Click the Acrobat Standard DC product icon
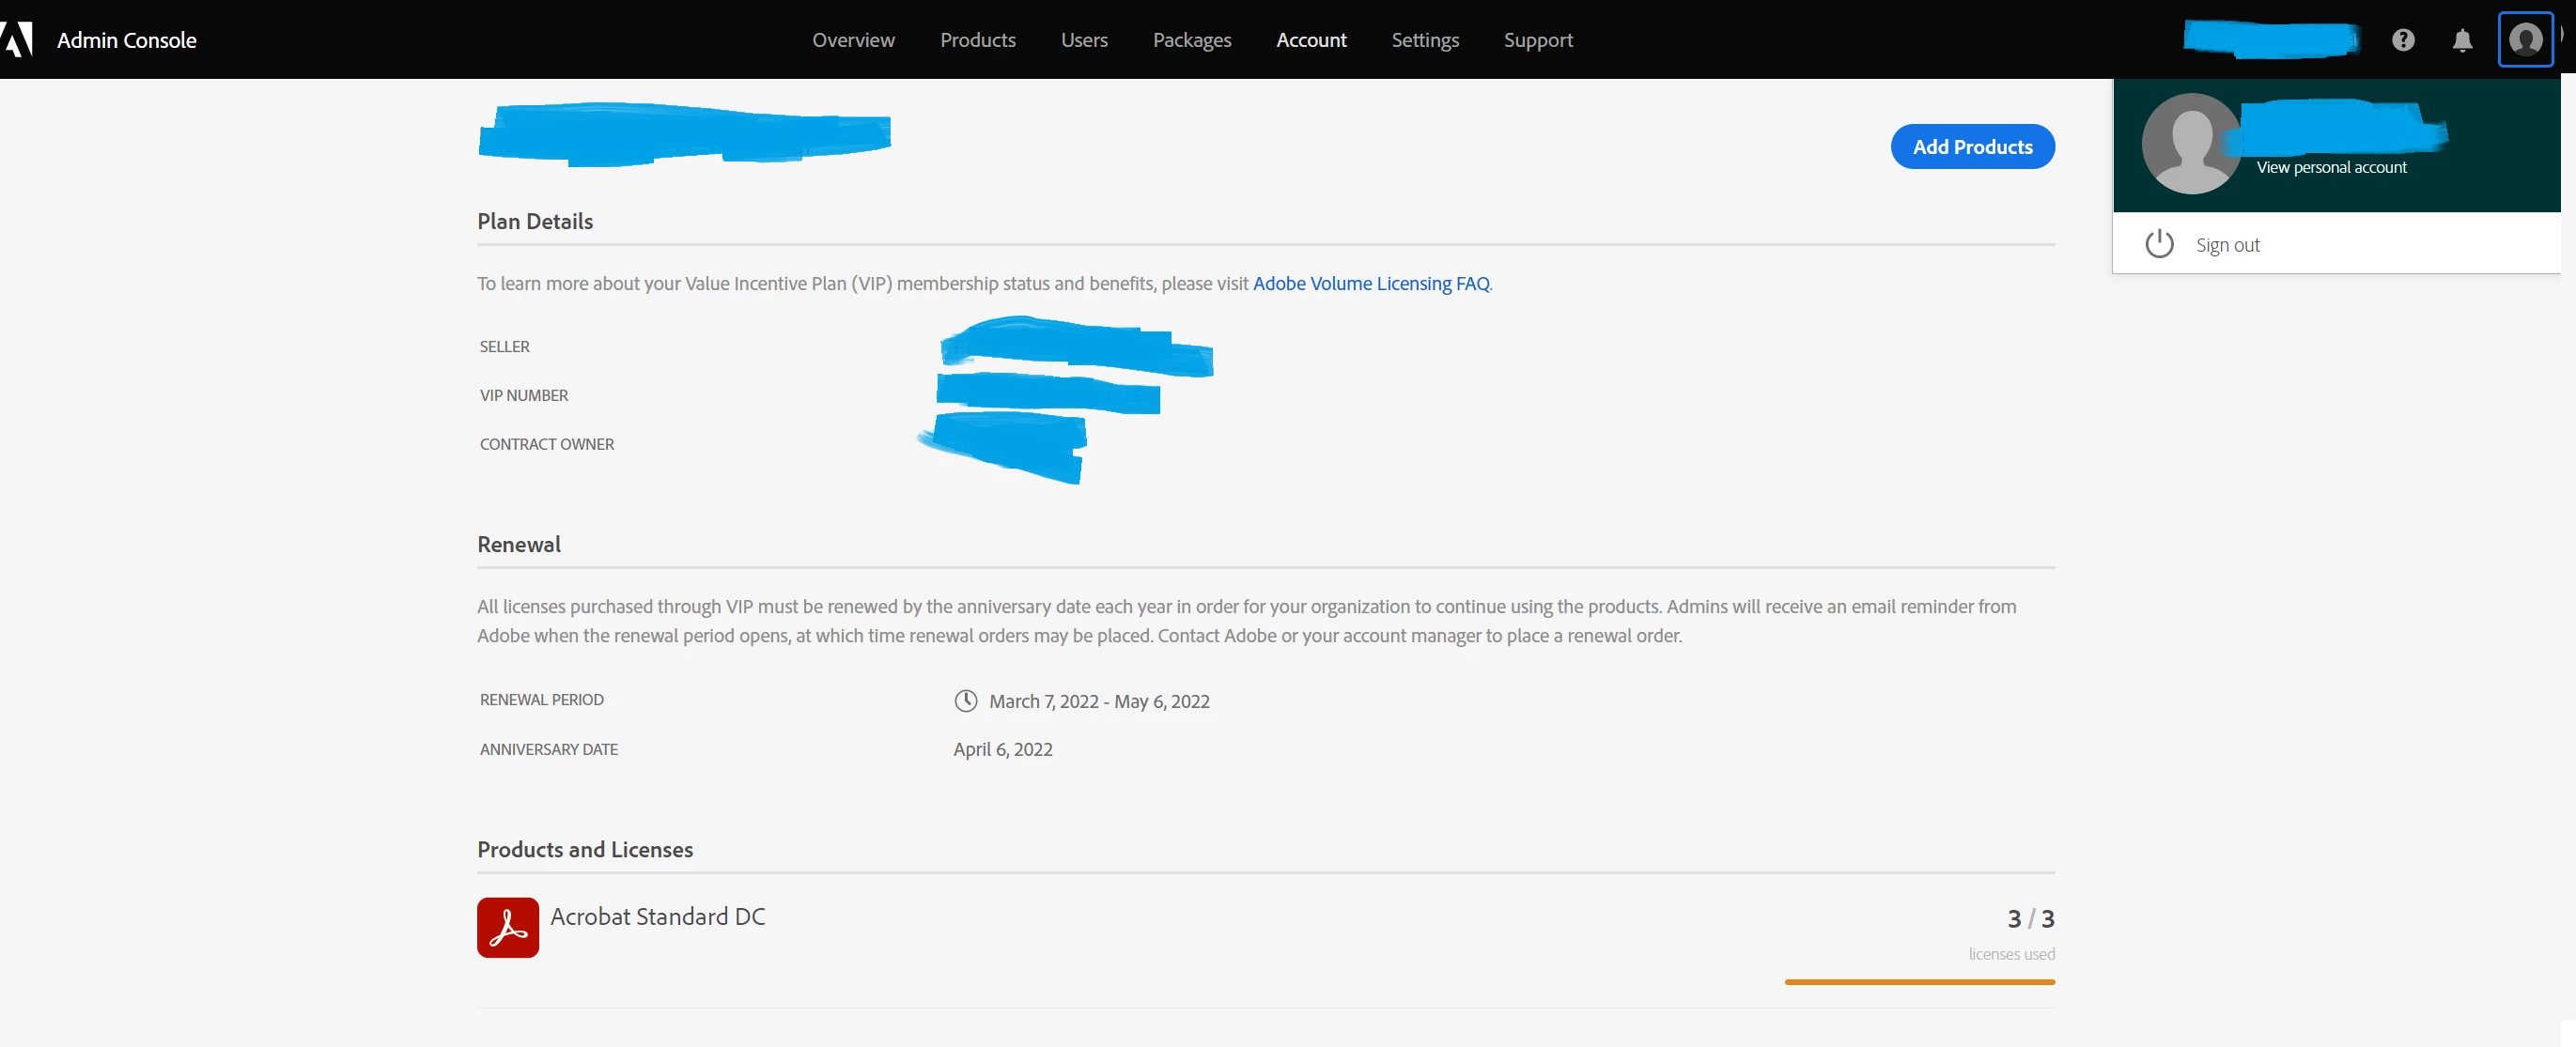 tap(507, 927)
